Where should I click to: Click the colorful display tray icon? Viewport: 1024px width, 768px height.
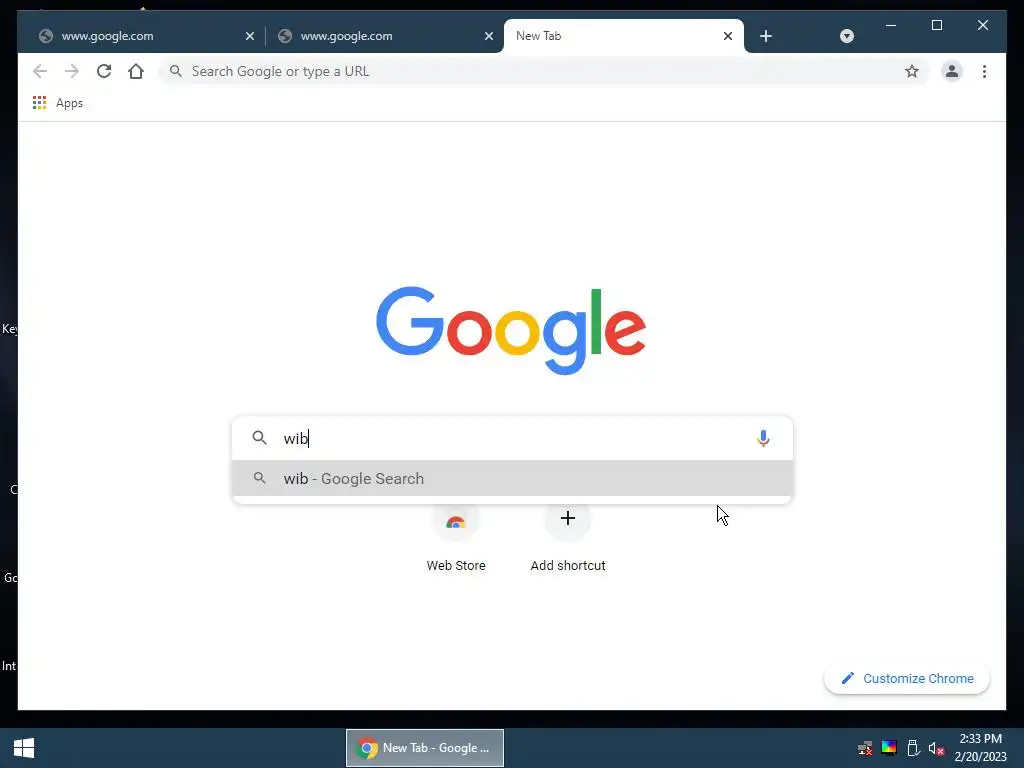tap(889, 748)
